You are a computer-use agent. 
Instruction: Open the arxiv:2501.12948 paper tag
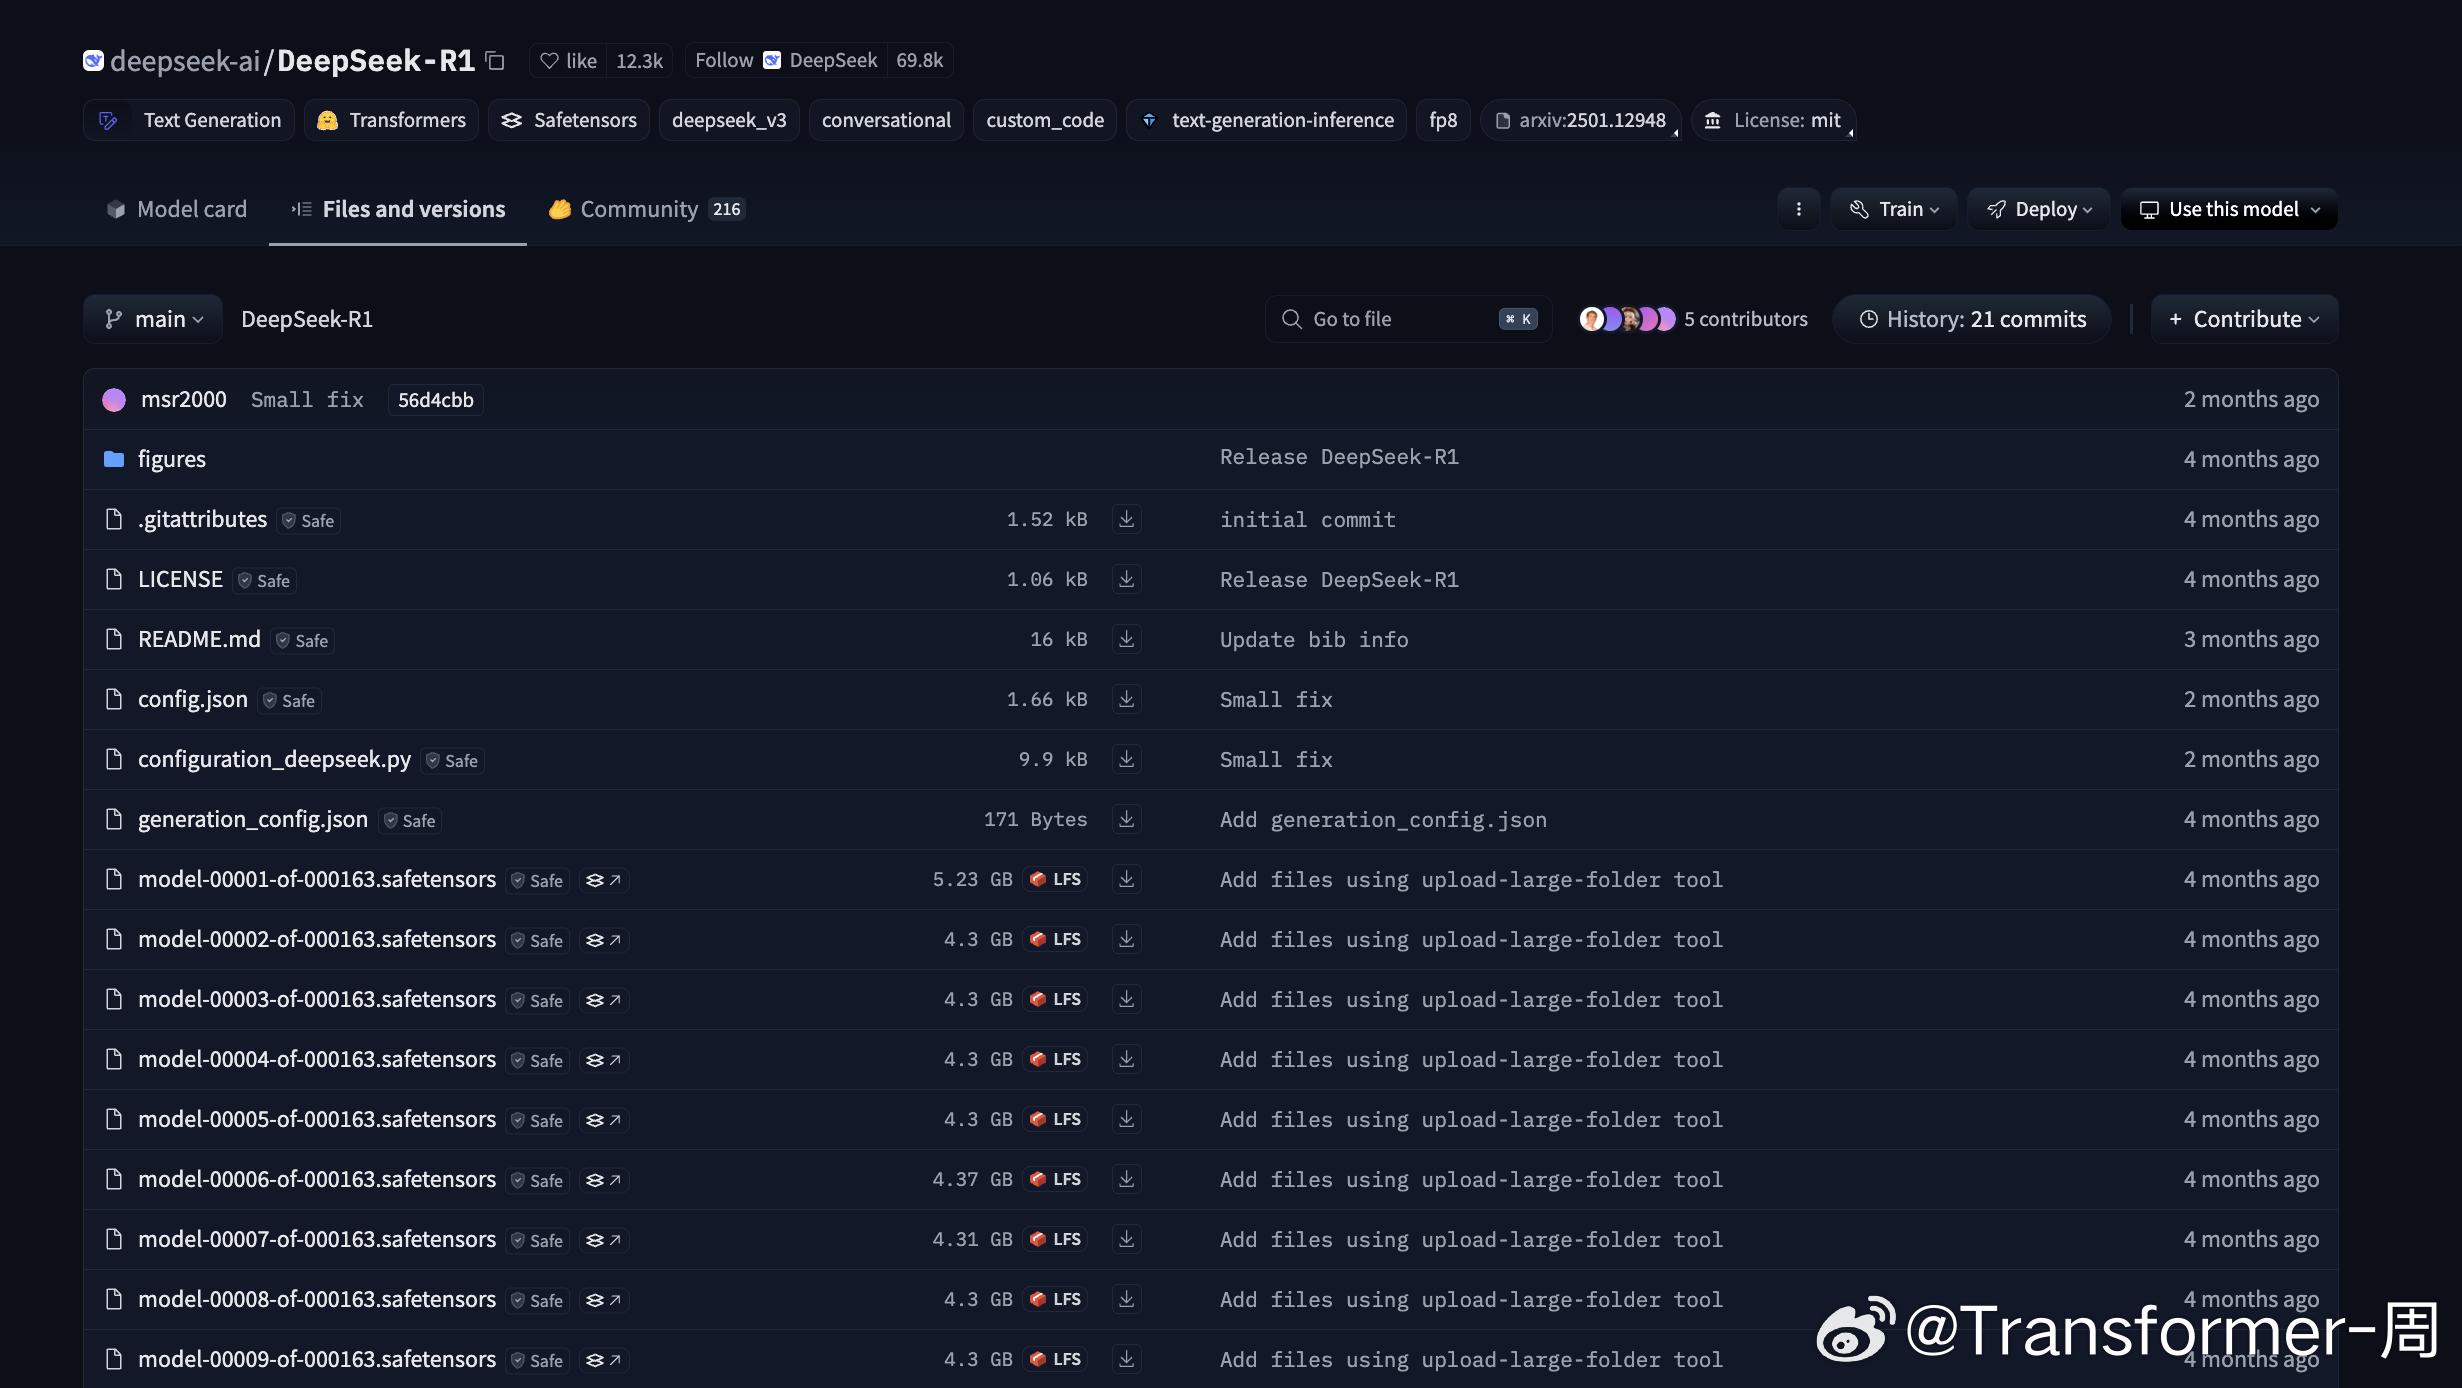tap(1580, 120)
